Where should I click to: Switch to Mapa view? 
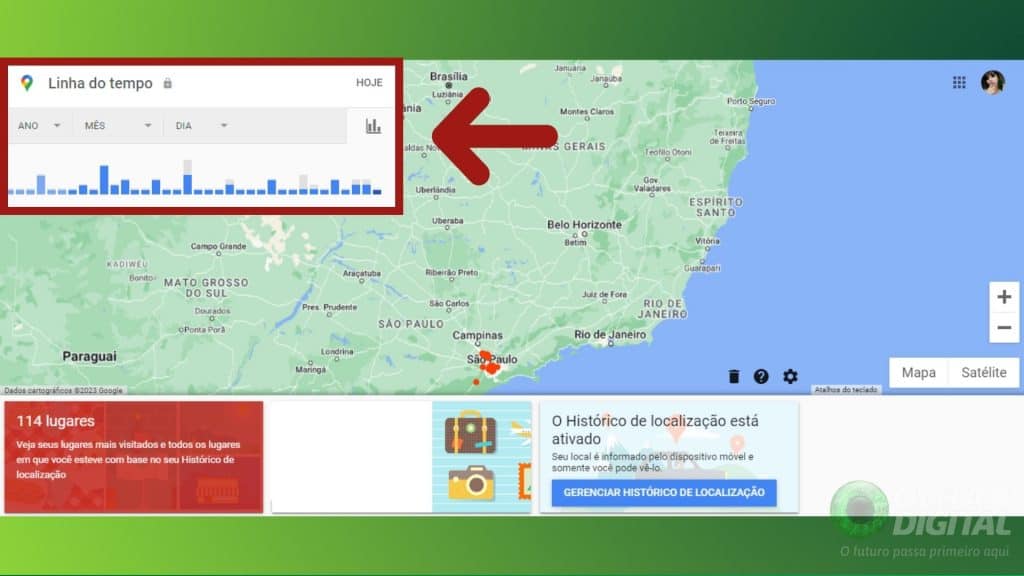(918, 372)
